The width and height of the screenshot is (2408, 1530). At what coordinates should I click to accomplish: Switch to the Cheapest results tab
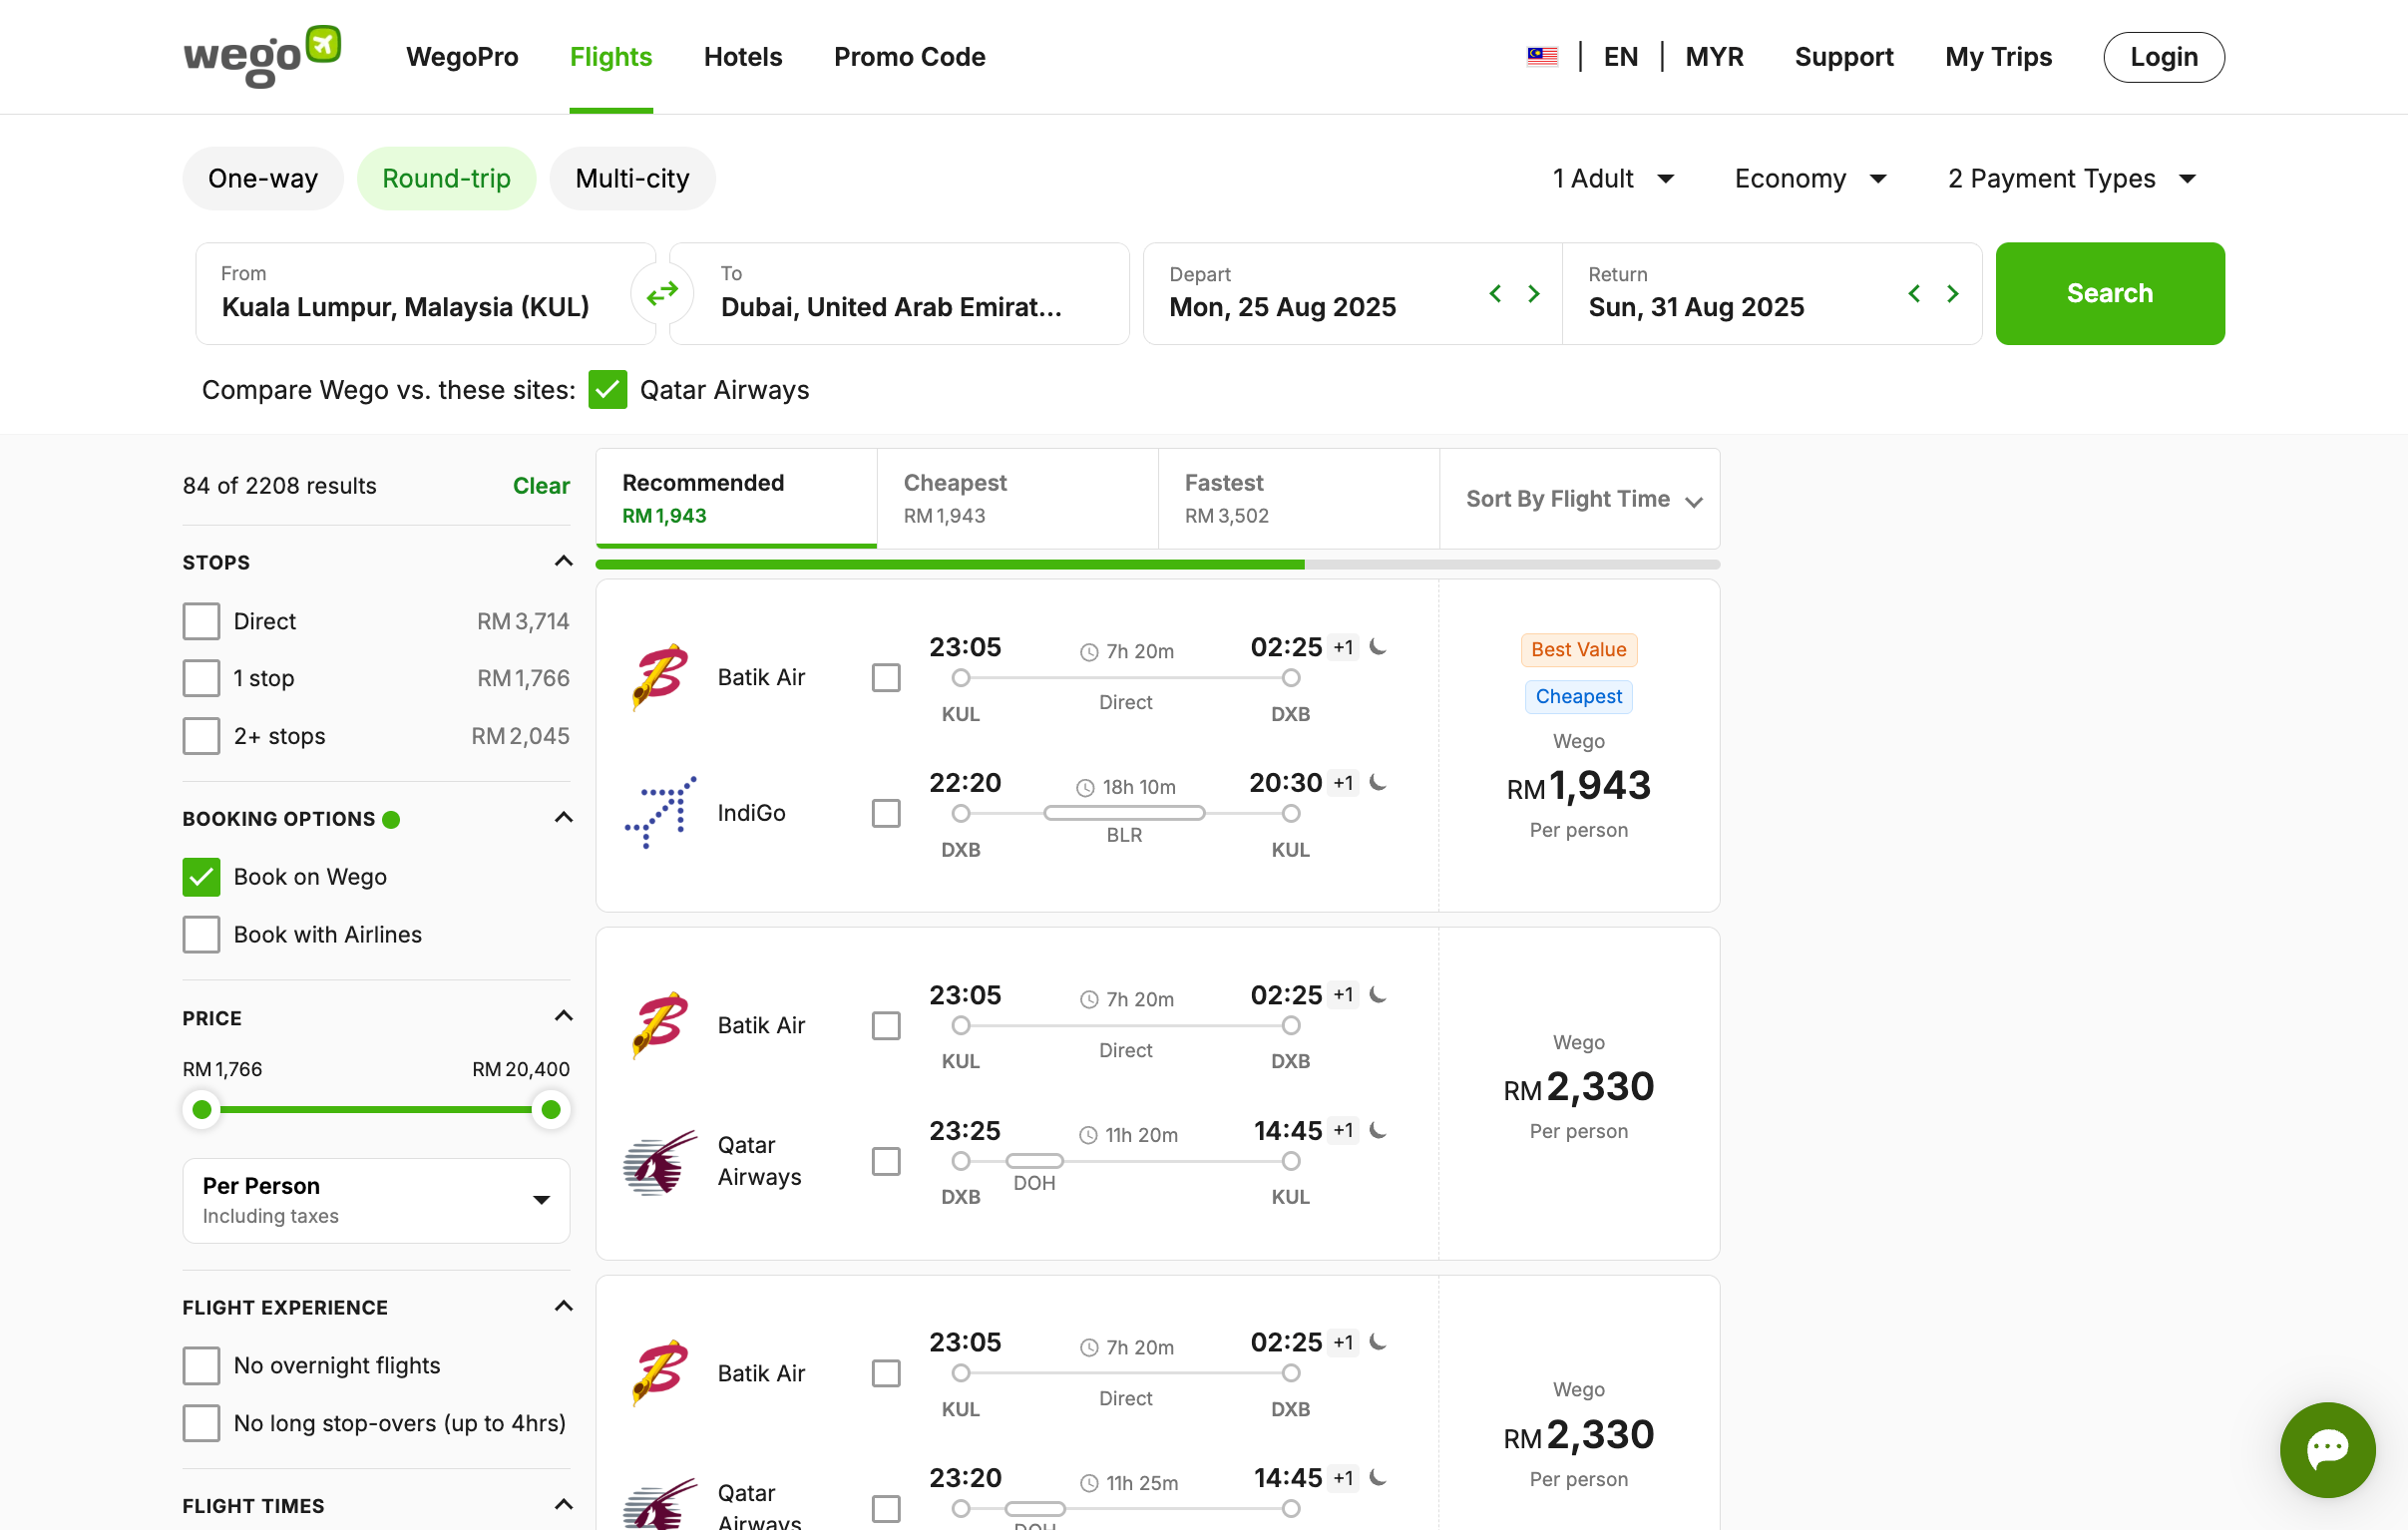click(x=1017, y=498)
